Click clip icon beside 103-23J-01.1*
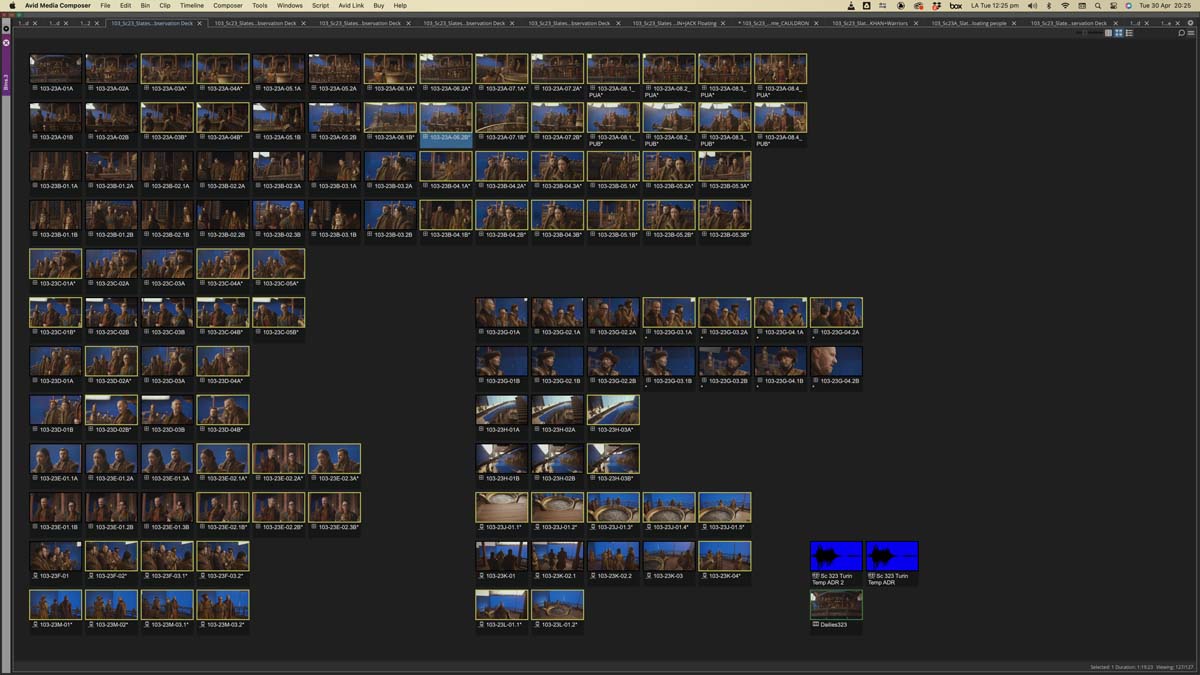Screen dimensions: 1200x675 [482, 527]
